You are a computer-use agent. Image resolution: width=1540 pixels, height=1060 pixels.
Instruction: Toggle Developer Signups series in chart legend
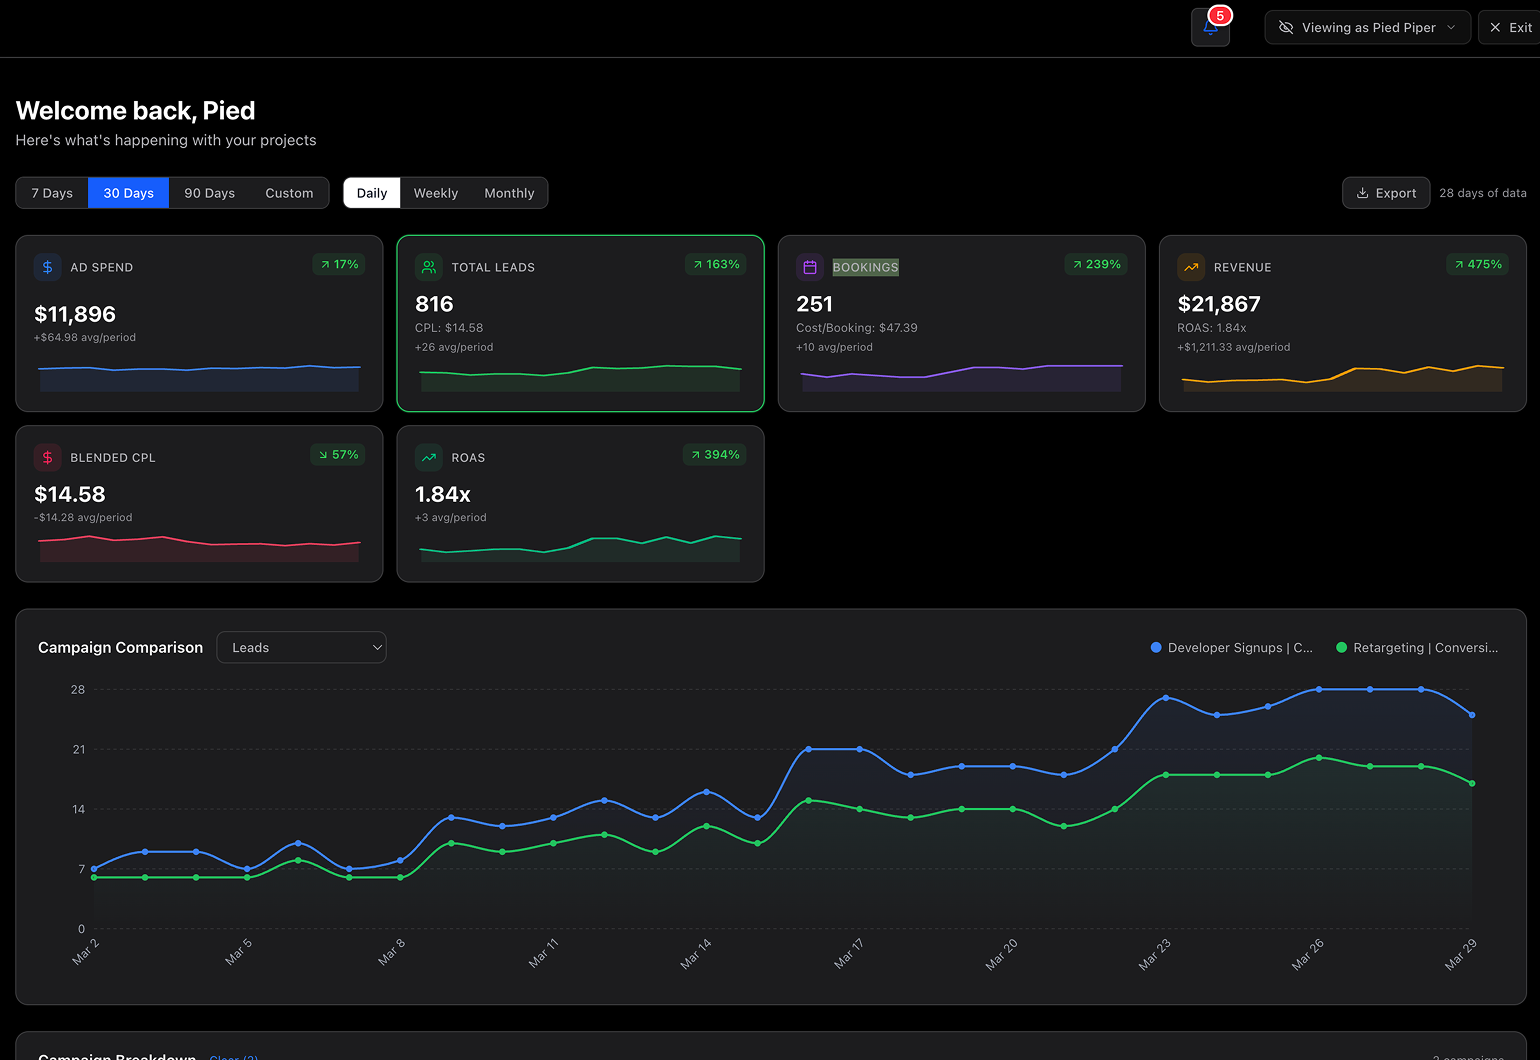[x=1231, y=648]
